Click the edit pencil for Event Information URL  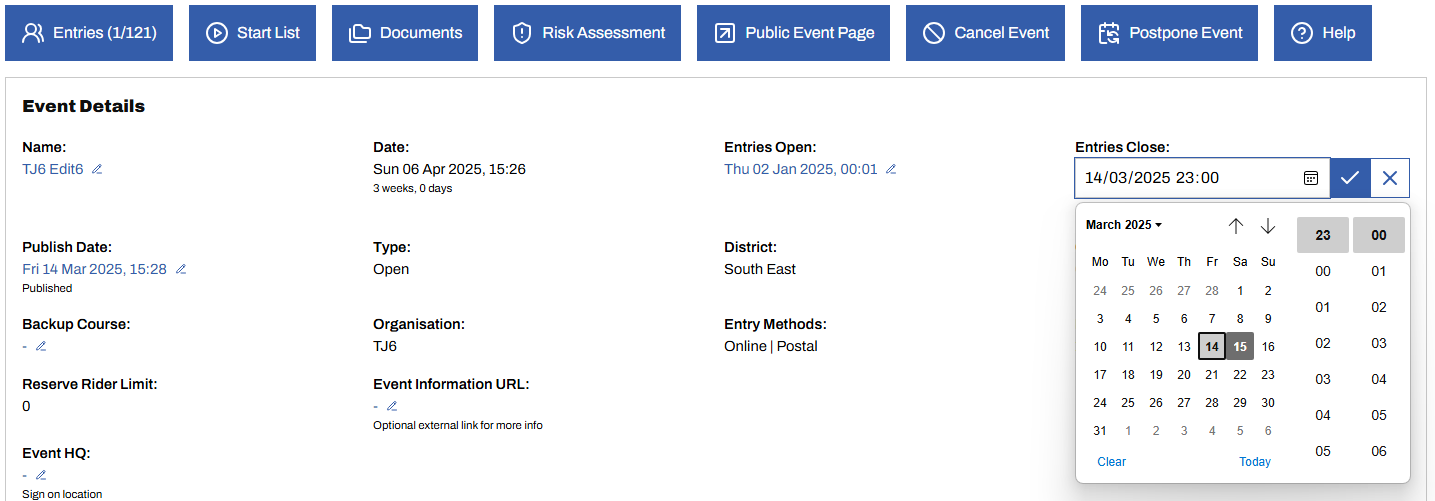click(x=392, y=406)
